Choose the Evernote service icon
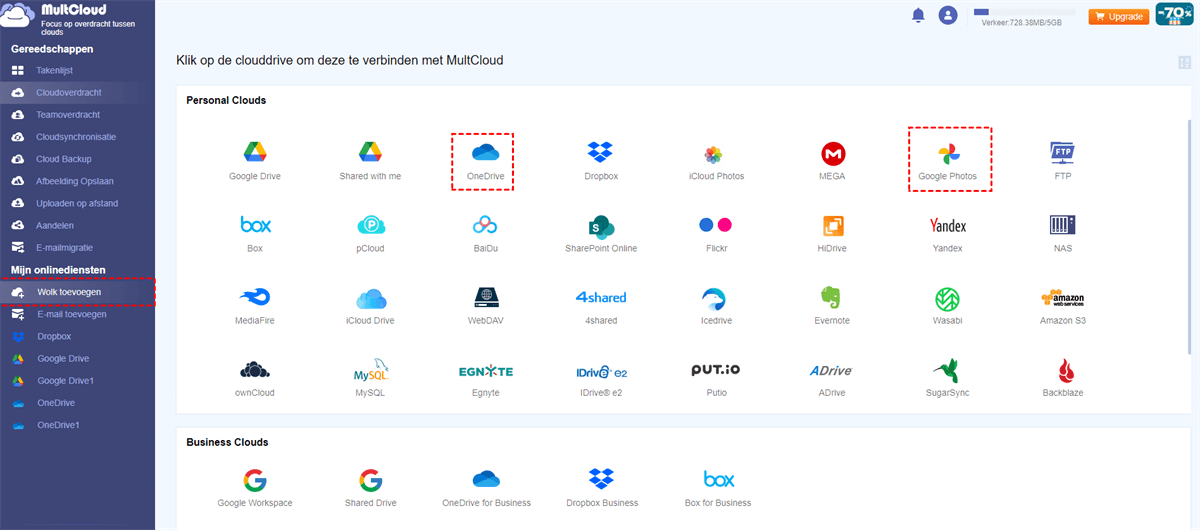The image size is (1200, 530). click(833, 298)
